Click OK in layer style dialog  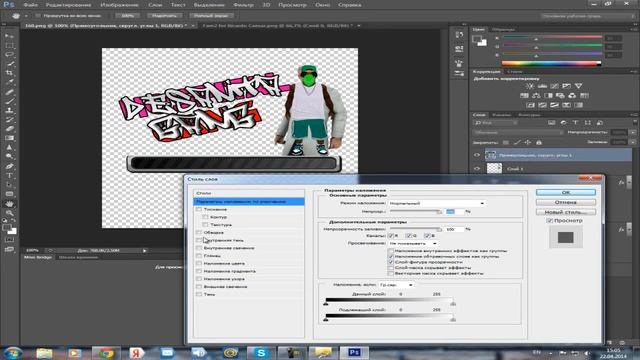pos(565,192)
